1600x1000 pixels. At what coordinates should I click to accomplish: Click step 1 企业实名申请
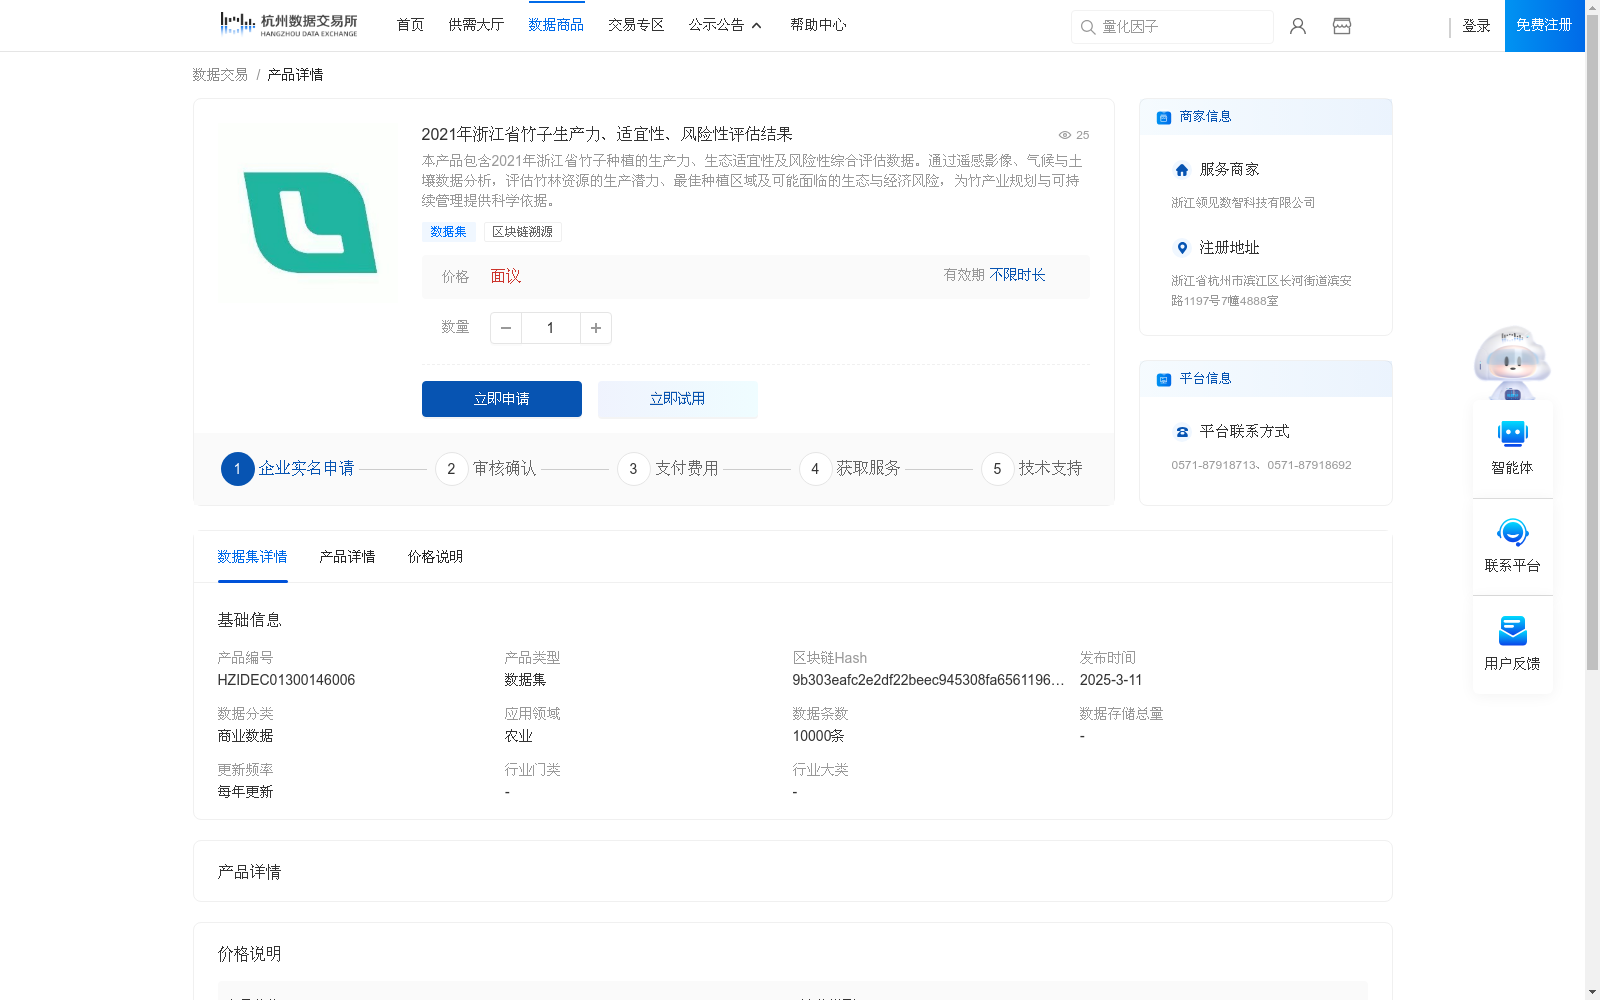point(288,468)
